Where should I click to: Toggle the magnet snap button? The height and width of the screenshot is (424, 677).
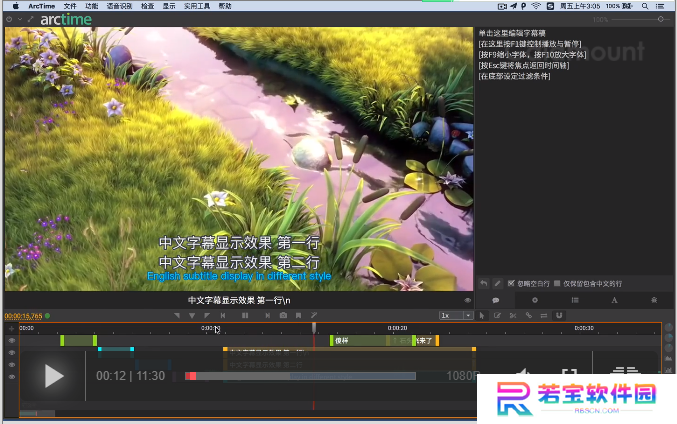(x=559, y=316)
